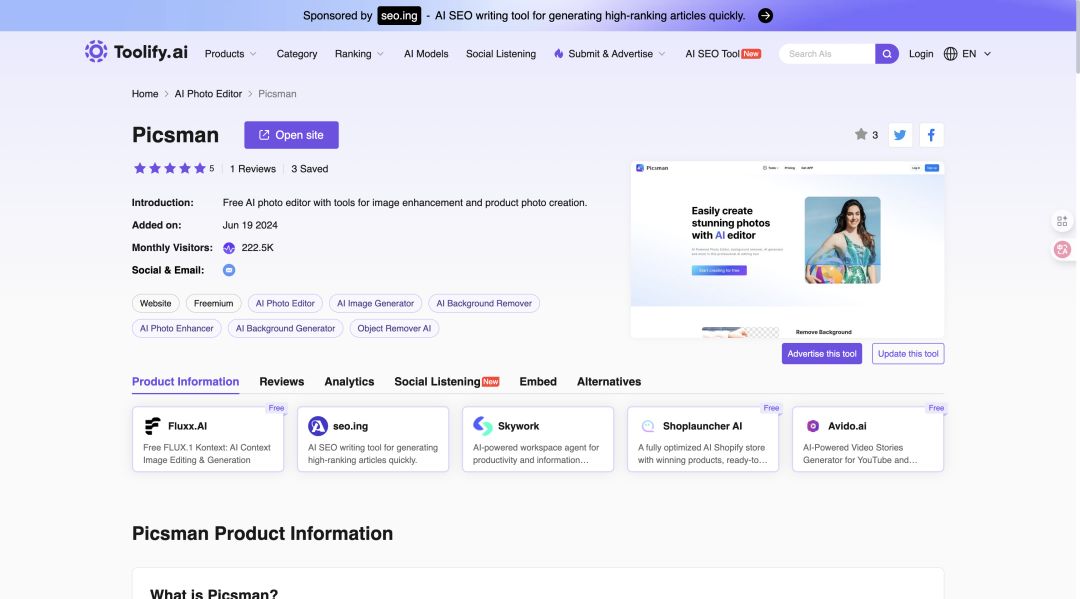
Task: Switch to the Alternatives tab
Action: (609, 381)
